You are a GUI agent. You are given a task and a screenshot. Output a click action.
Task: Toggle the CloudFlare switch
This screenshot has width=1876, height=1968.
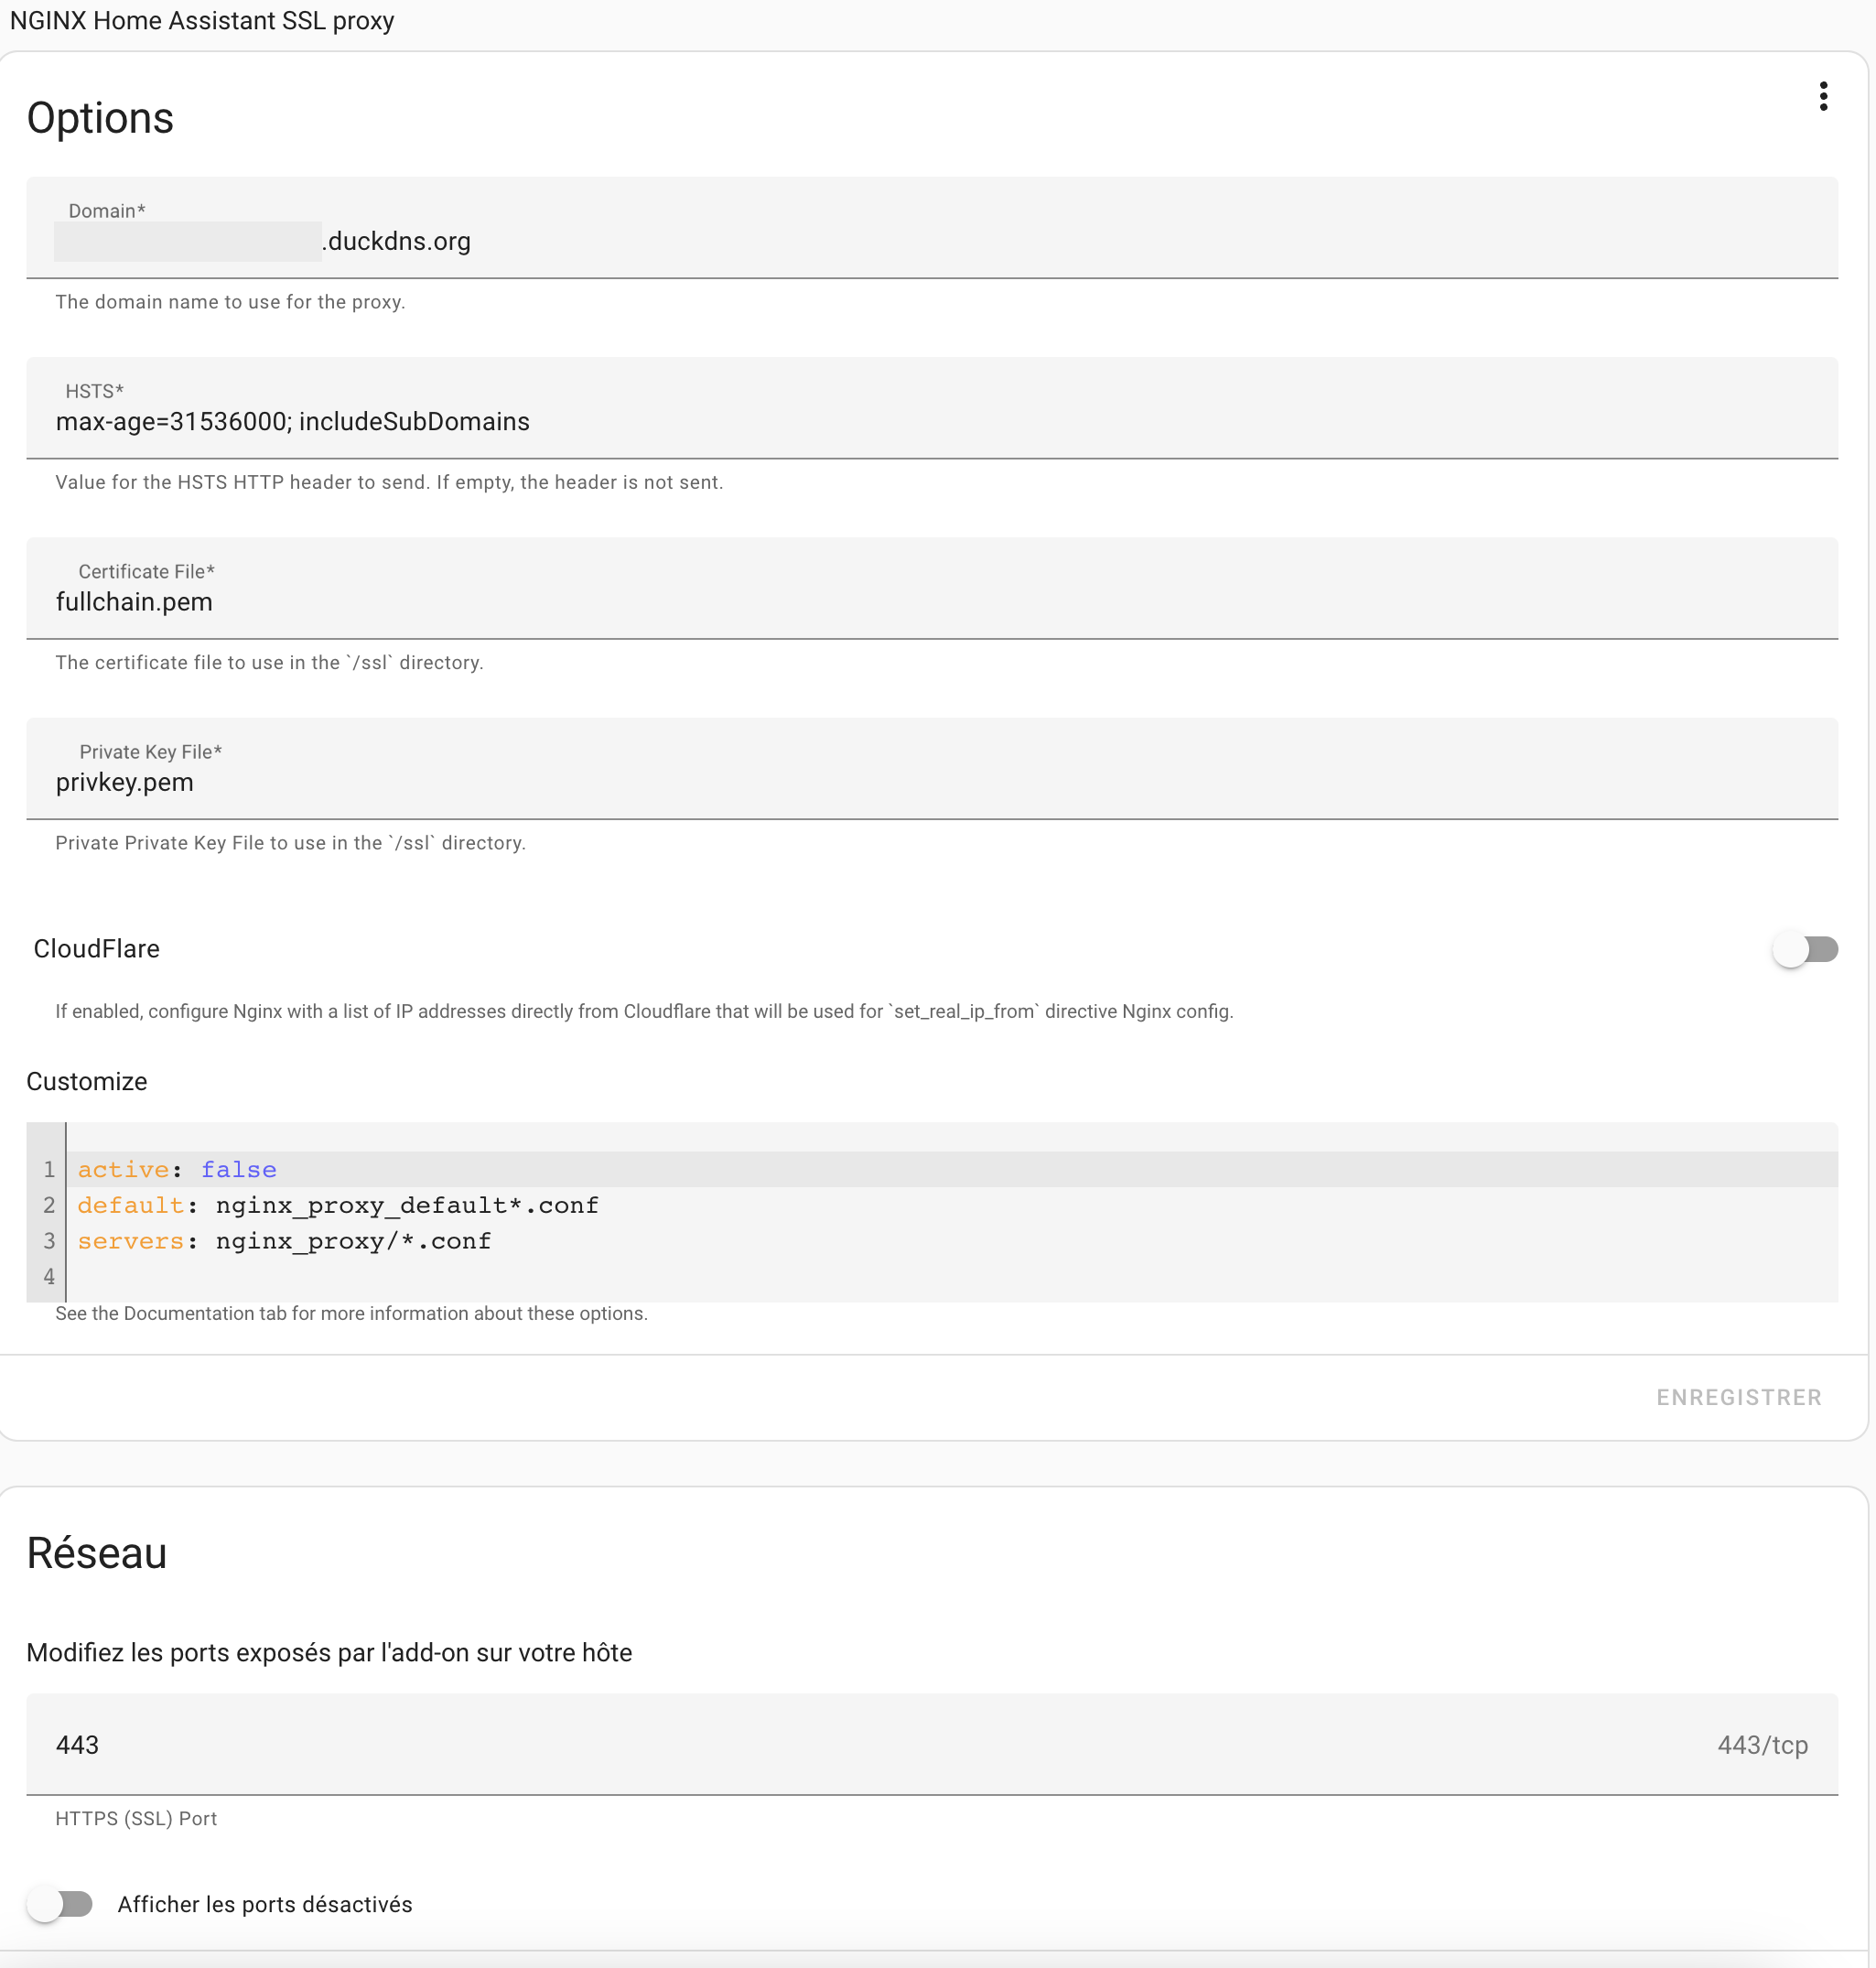click(1804, 949)
